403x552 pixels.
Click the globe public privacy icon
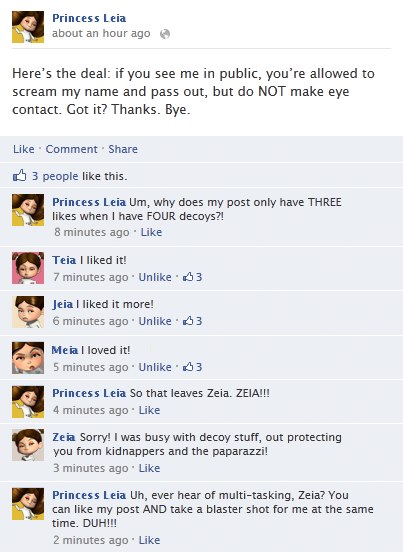click(165, 34)
